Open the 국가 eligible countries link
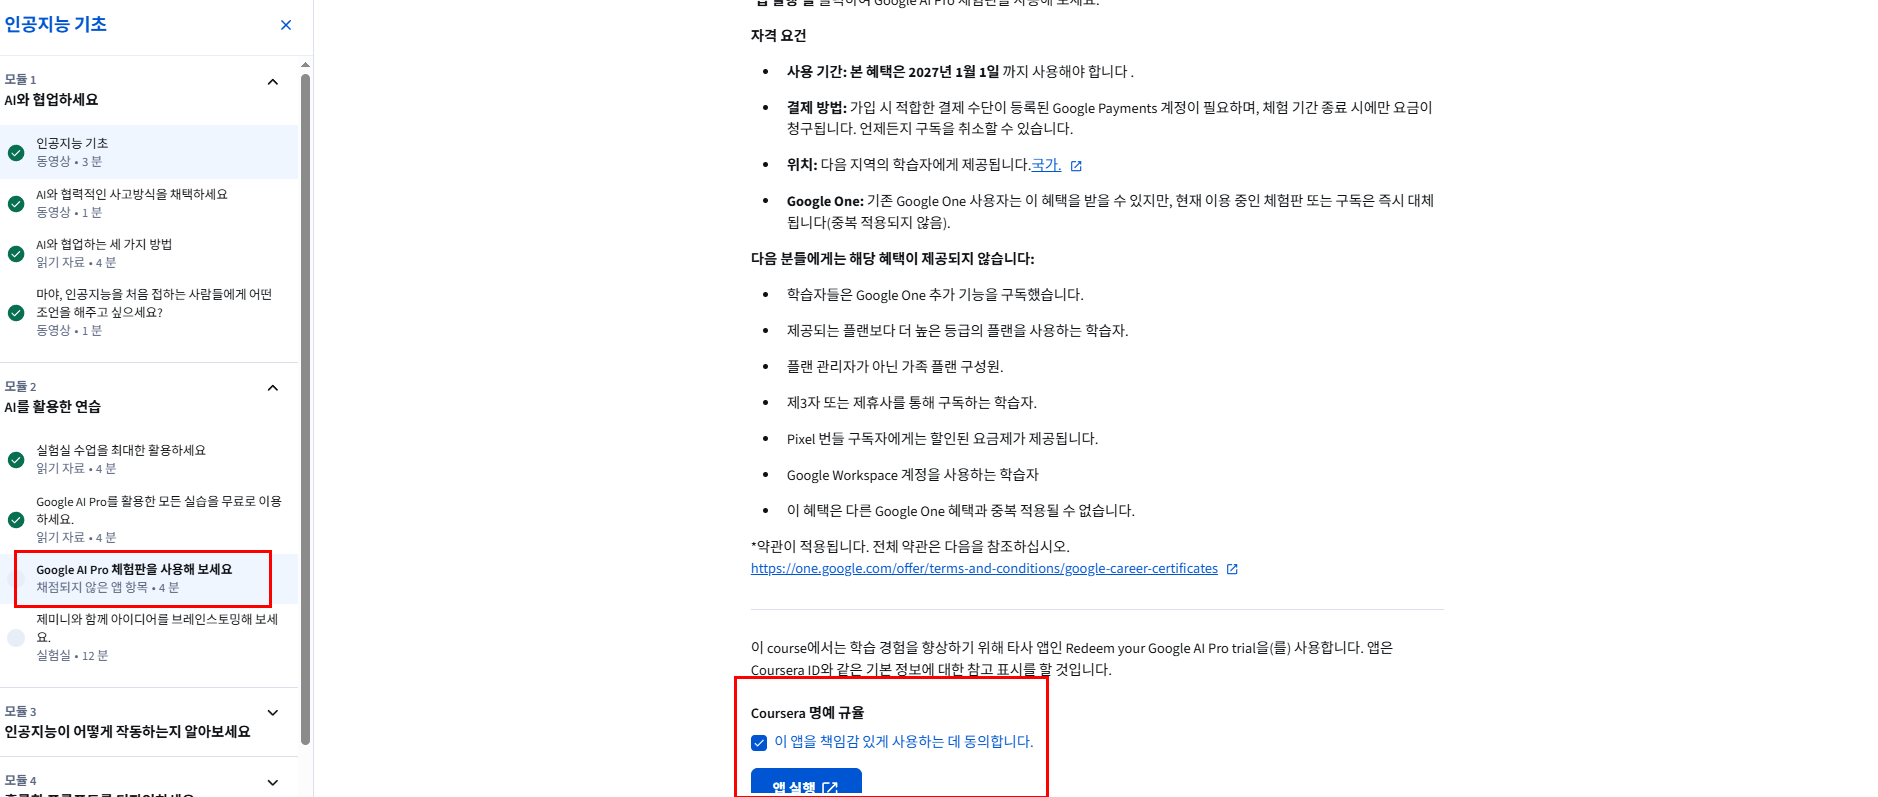1878x797 pixels. point(1046,165)
